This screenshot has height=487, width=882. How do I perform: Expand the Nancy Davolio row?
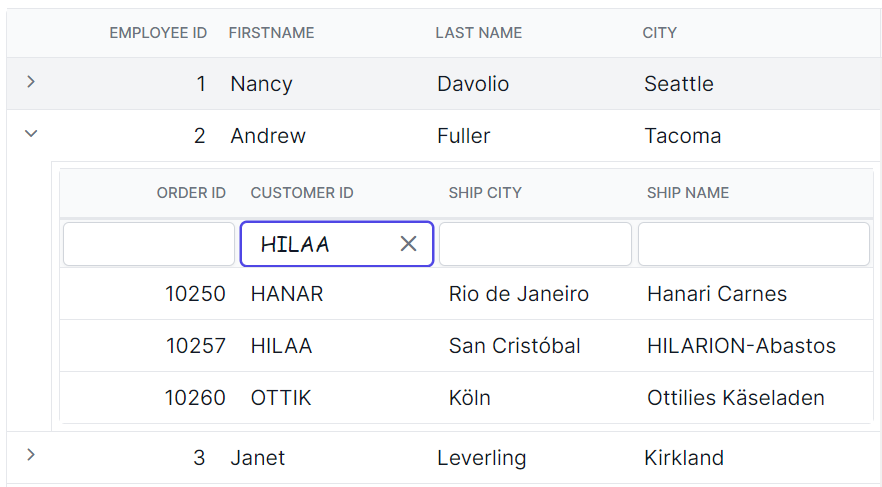click(x=31, y=82)
